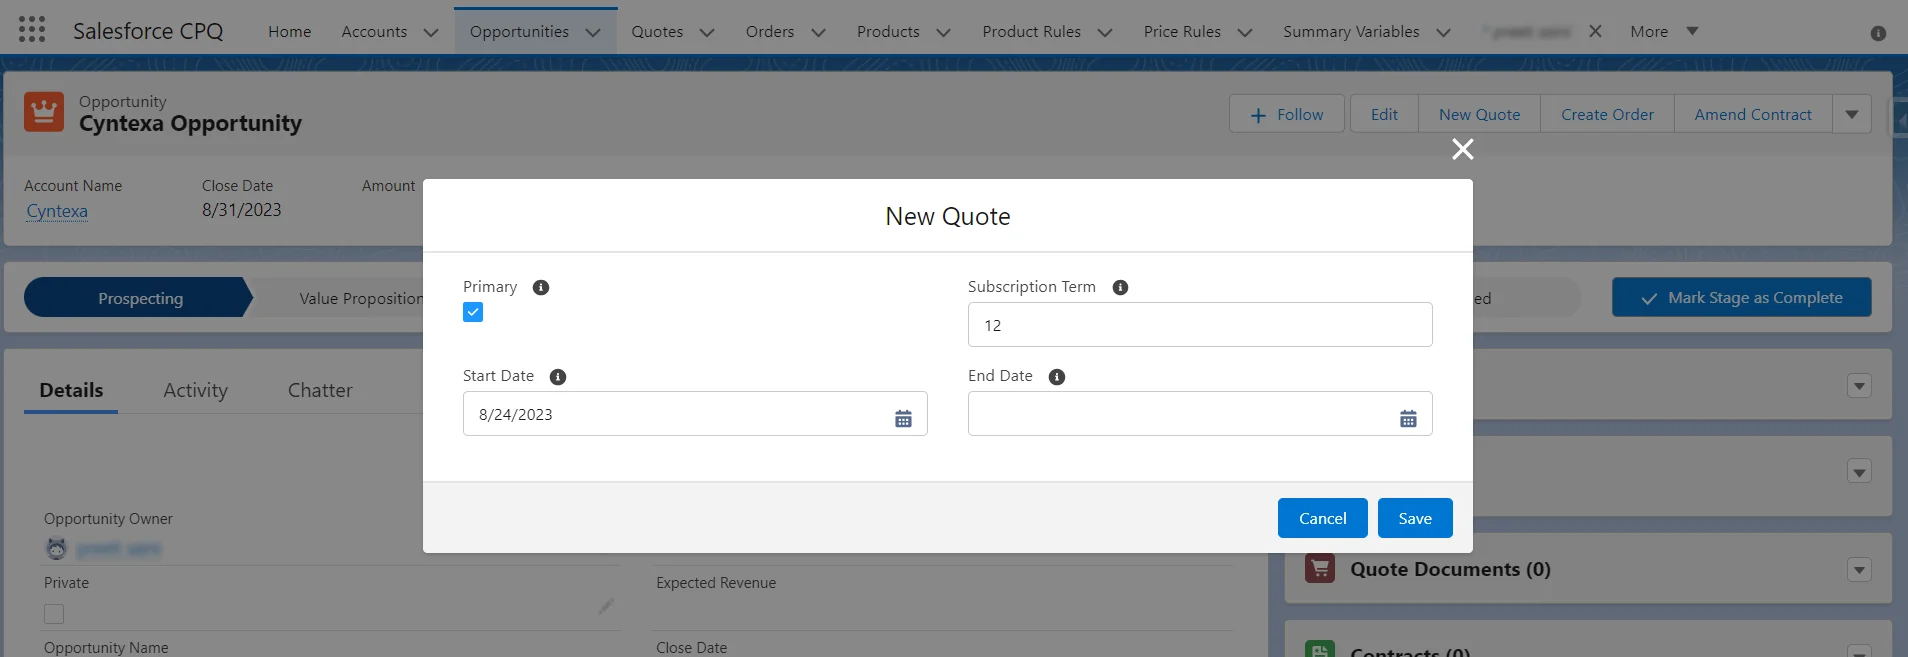Uncheck the Primary checkbox

473,313
